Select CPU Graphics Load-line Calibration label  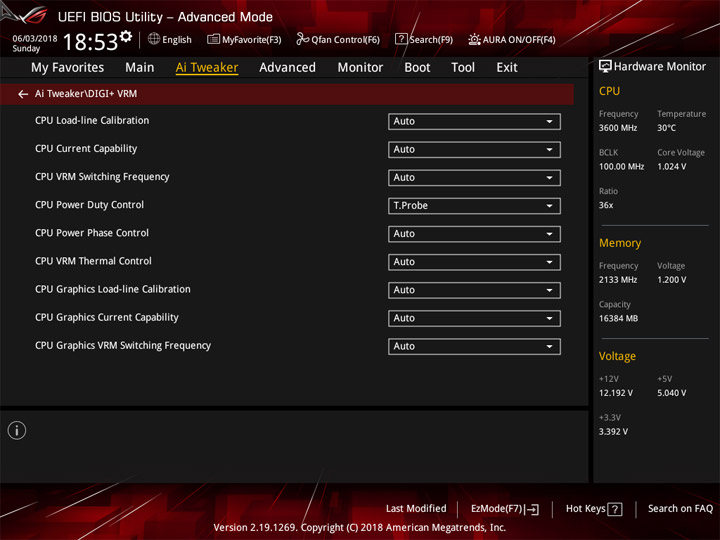tap(112, 289)
